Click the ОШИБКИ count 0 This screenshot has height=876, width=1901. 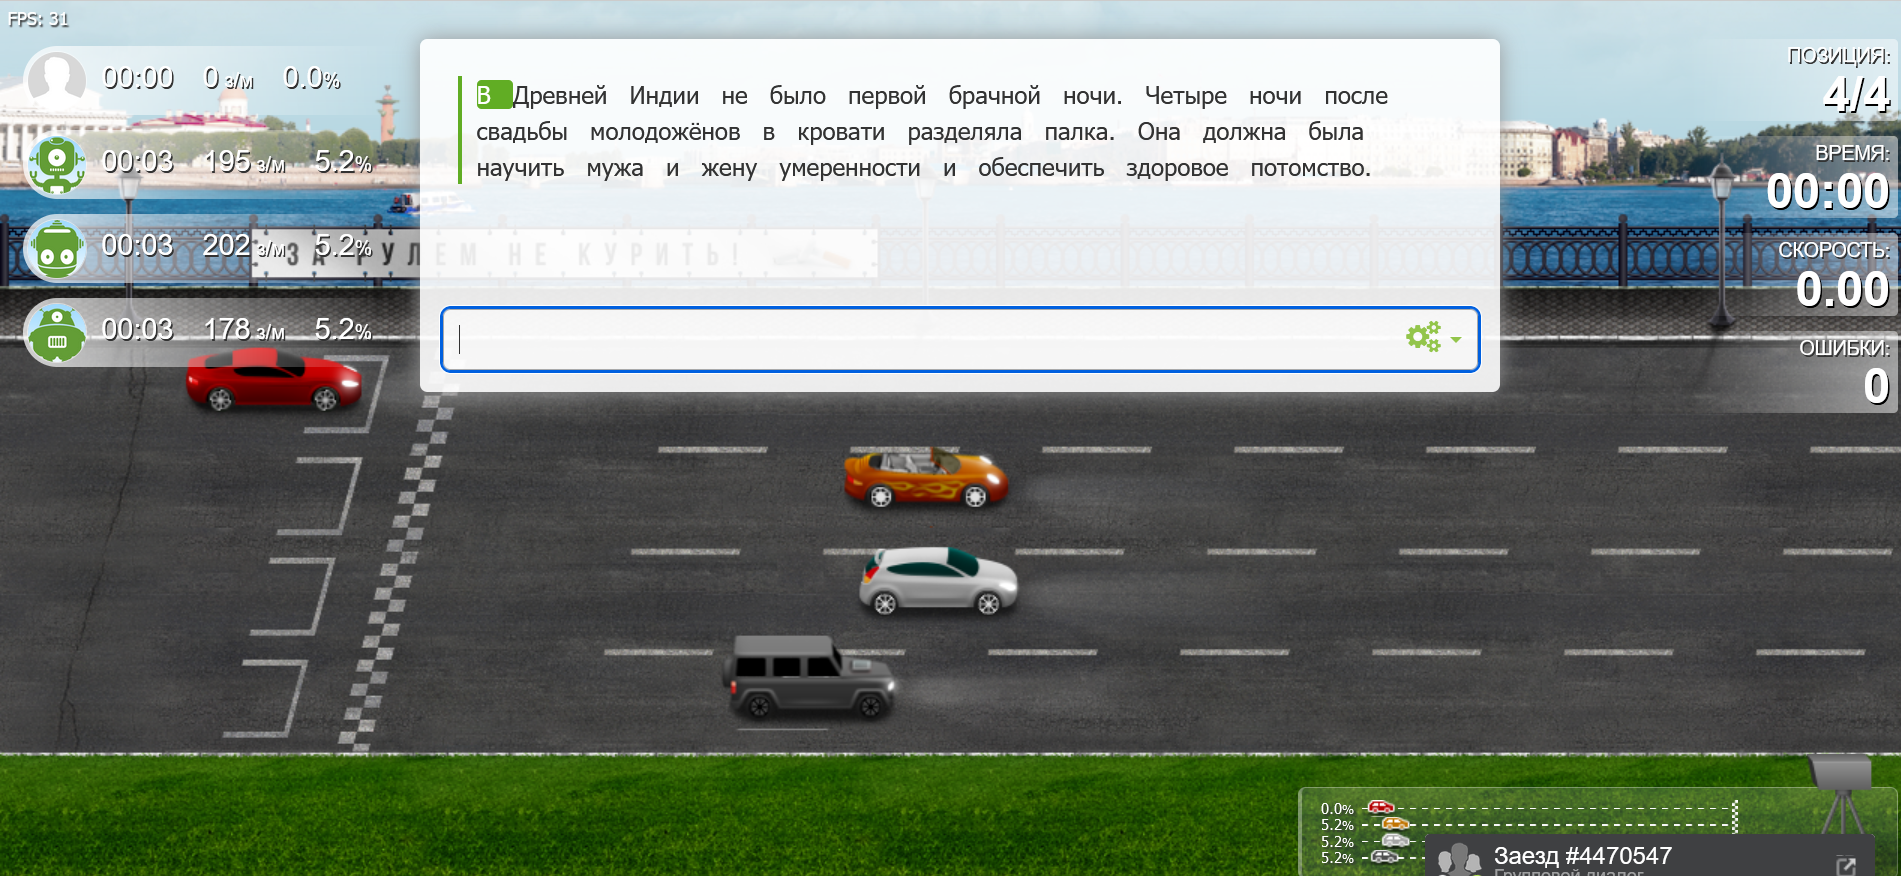[1876, 386]
